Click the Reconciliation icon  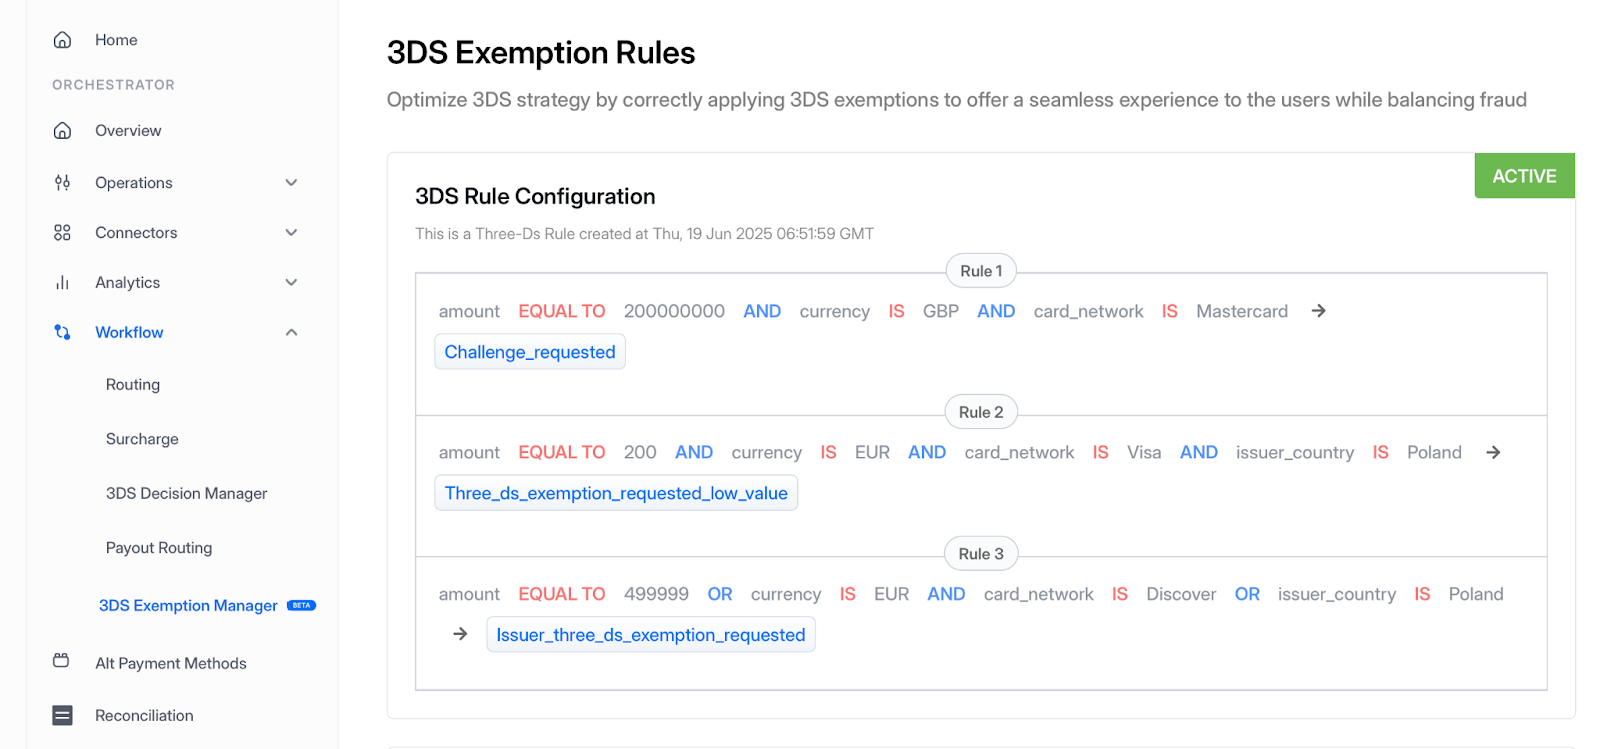coord(62,716)
